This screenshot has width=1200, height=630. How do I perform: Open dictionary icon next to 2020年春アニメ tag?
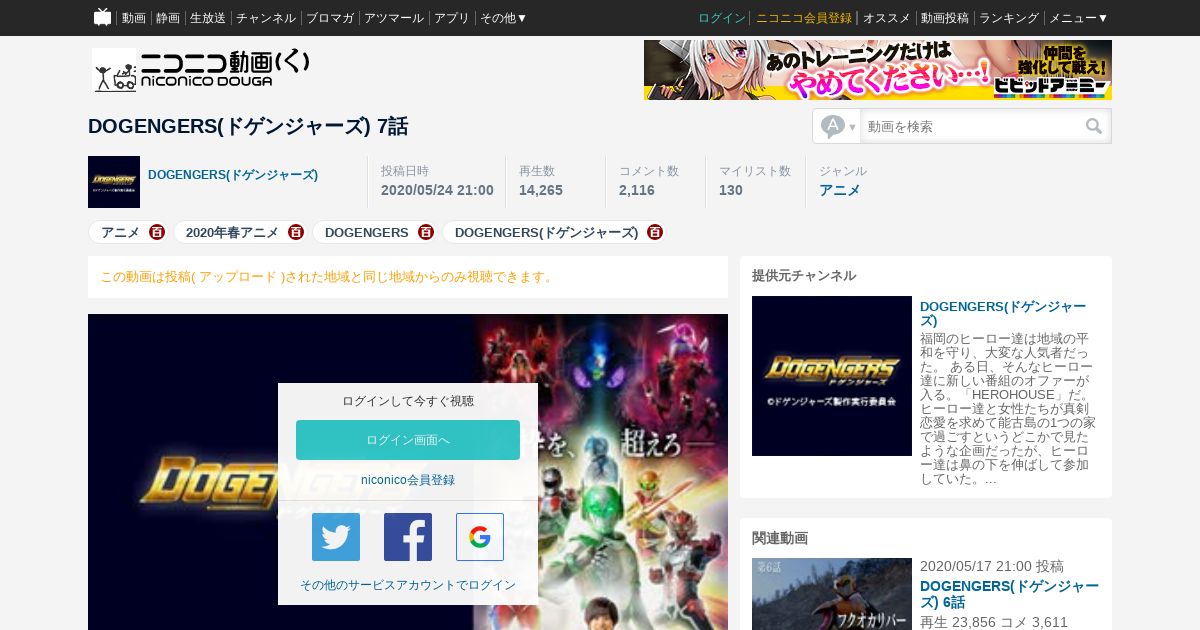[296, 232]
